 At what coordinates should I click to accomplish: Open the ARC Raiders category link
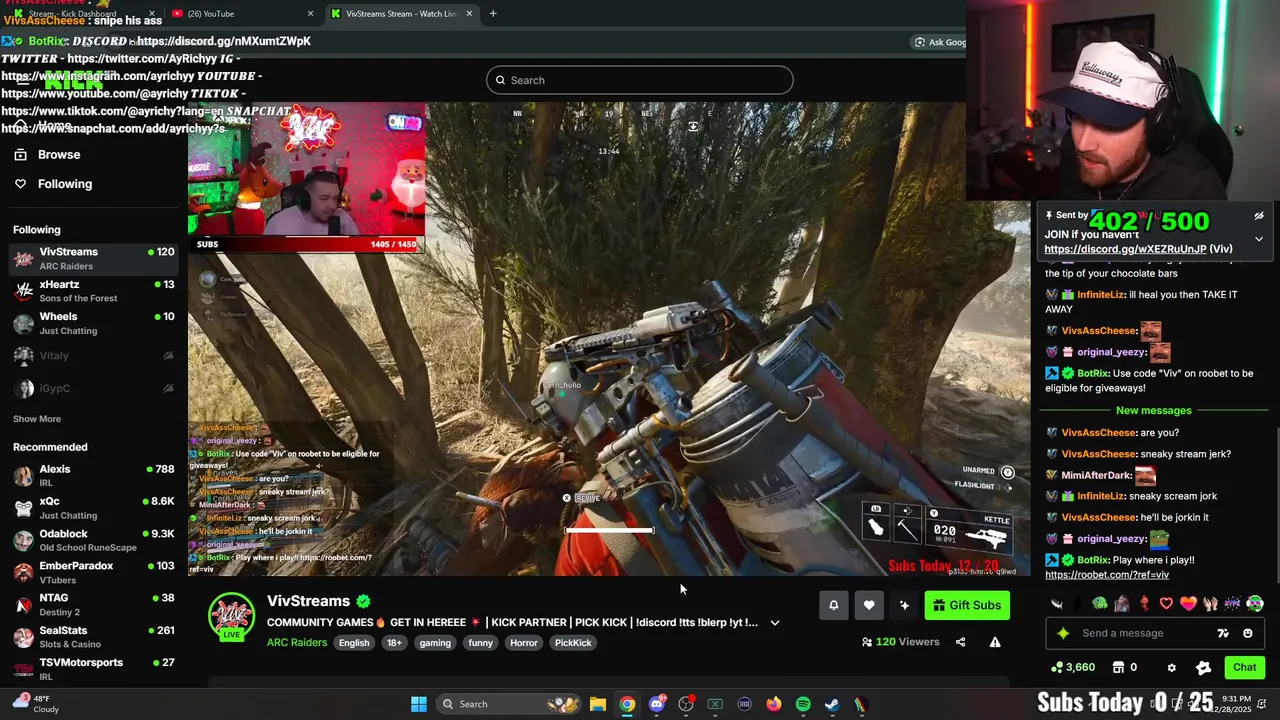pos(297,643)
